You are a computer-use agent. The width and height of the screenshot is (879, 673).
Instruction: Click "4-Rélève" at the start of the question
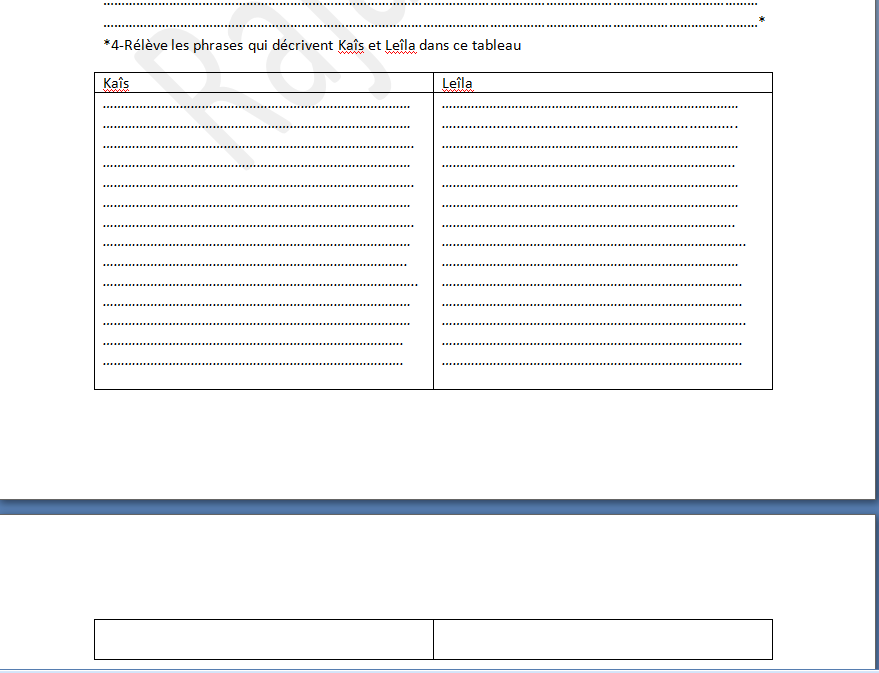(136, 45)
